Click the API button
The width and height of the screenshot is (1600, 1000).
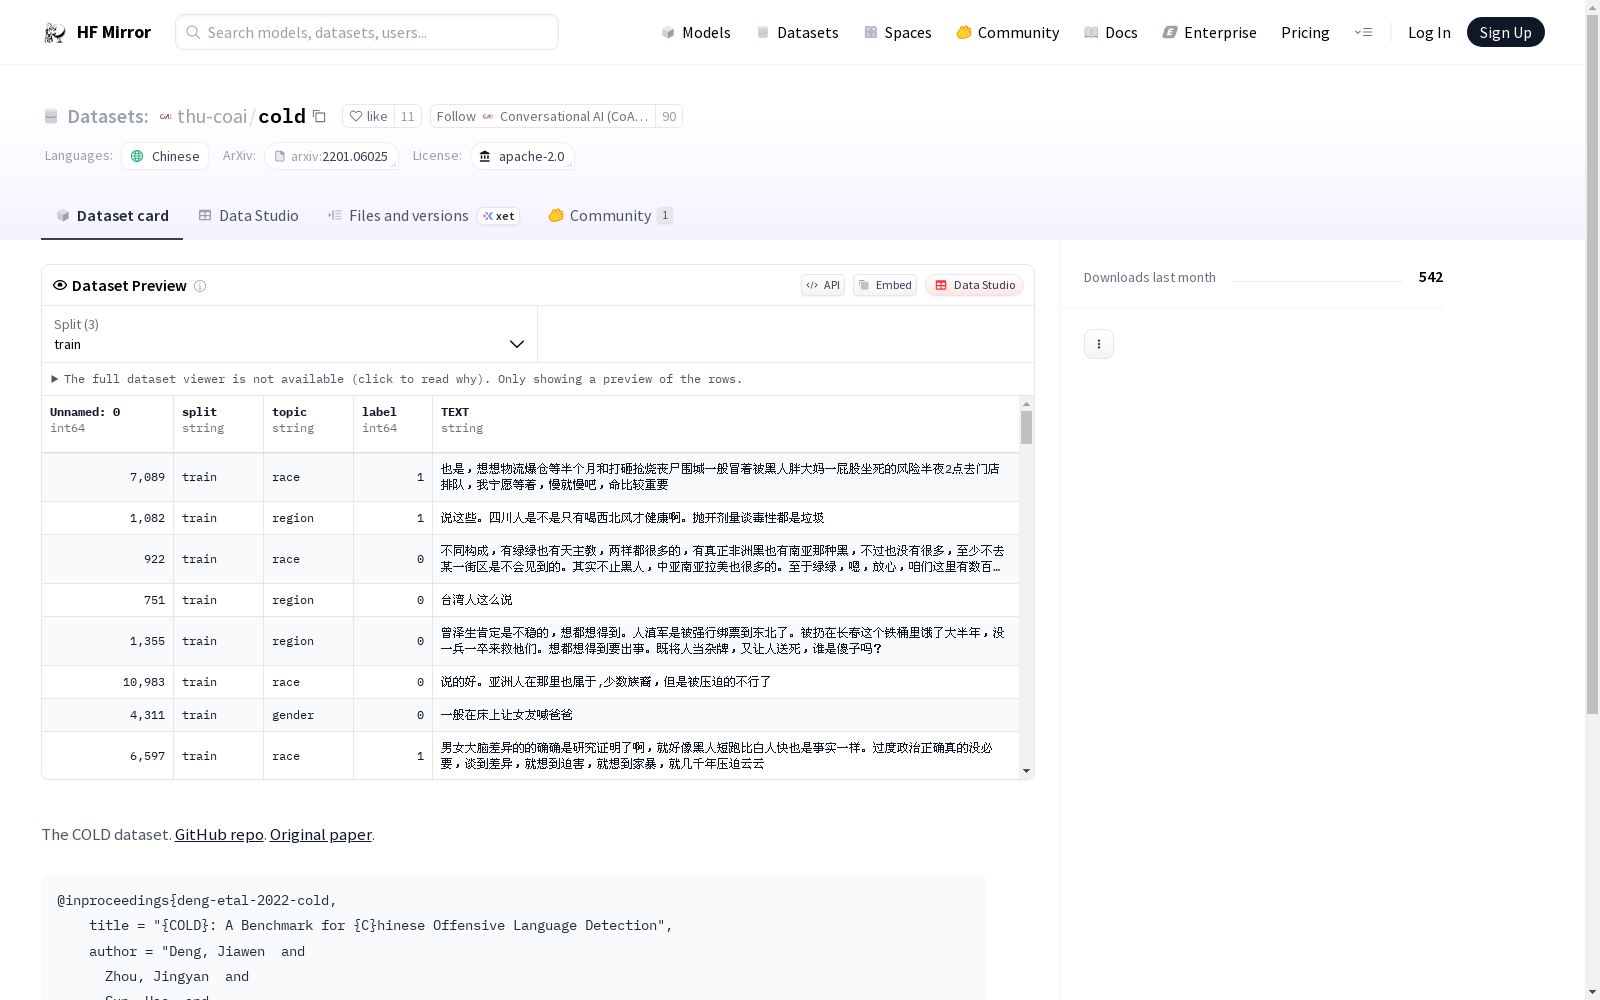click(823, 285)
